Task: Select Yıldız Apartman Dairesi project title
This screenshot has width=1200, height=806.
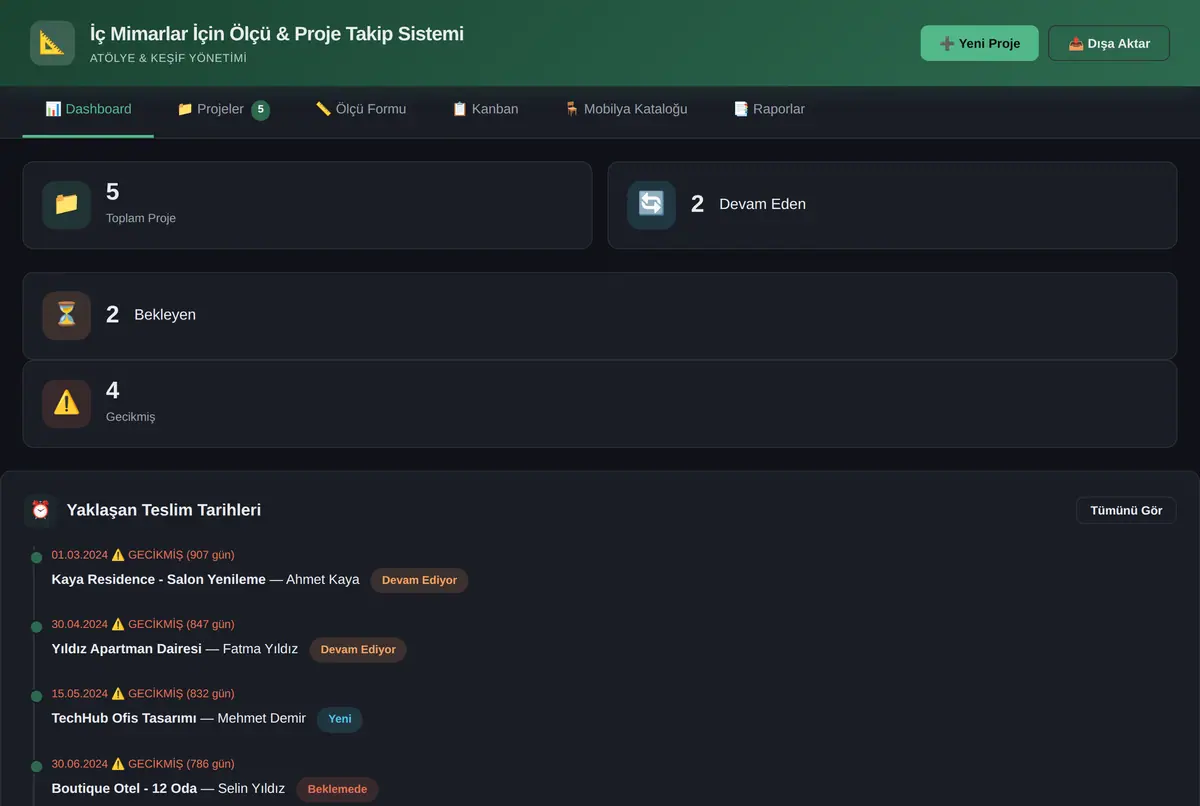Action: click(127, 648)
